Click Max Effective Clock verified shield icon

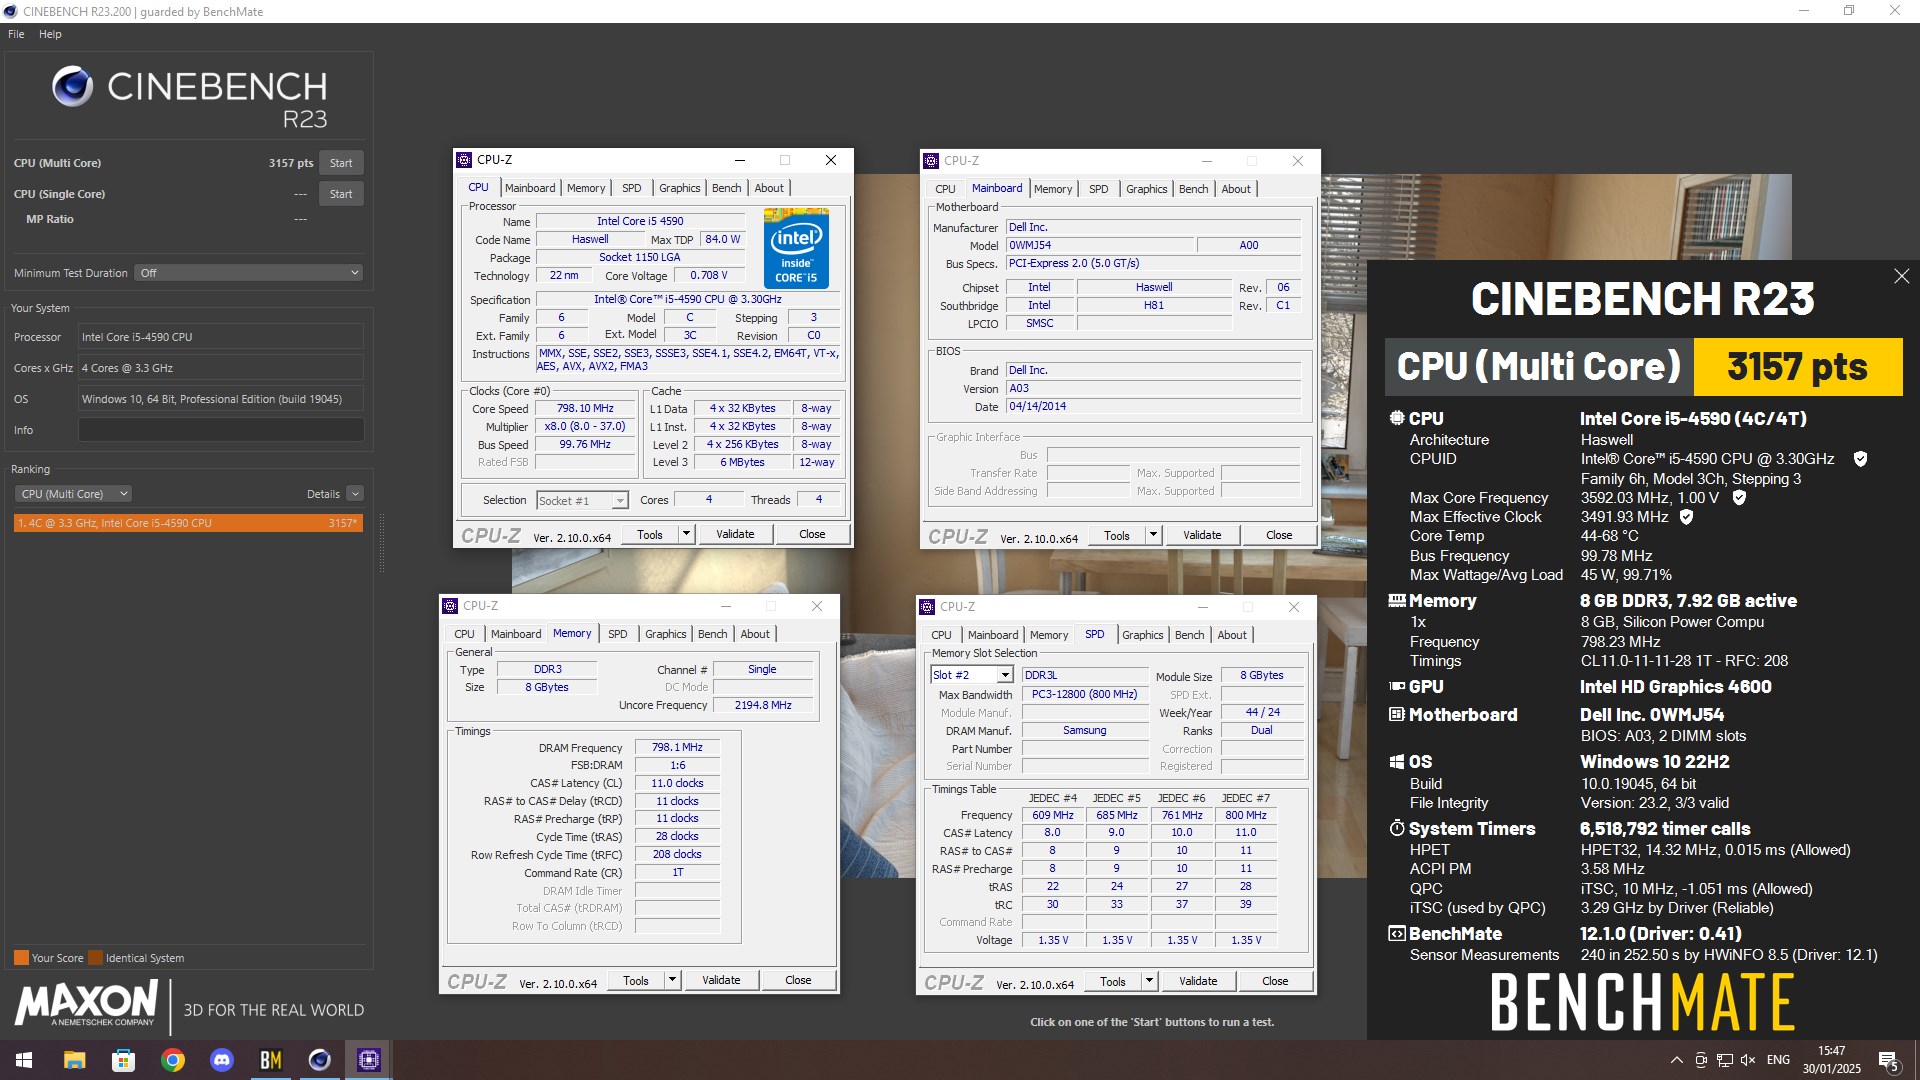1686,517
